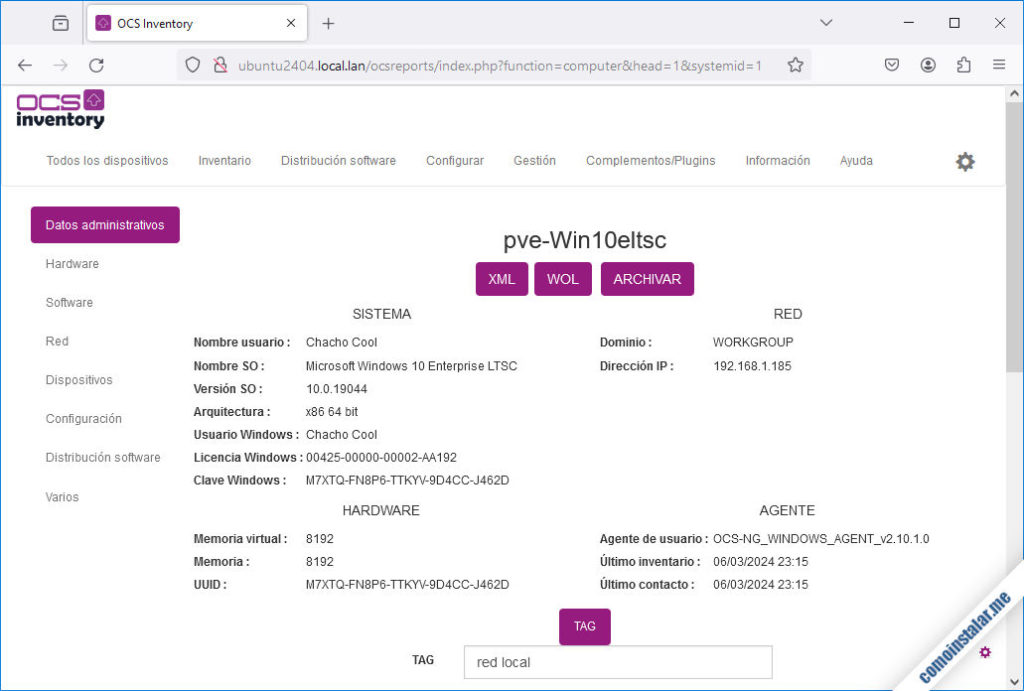Open the Configurar menu
1024x691 pixels.
pos(454,160)
